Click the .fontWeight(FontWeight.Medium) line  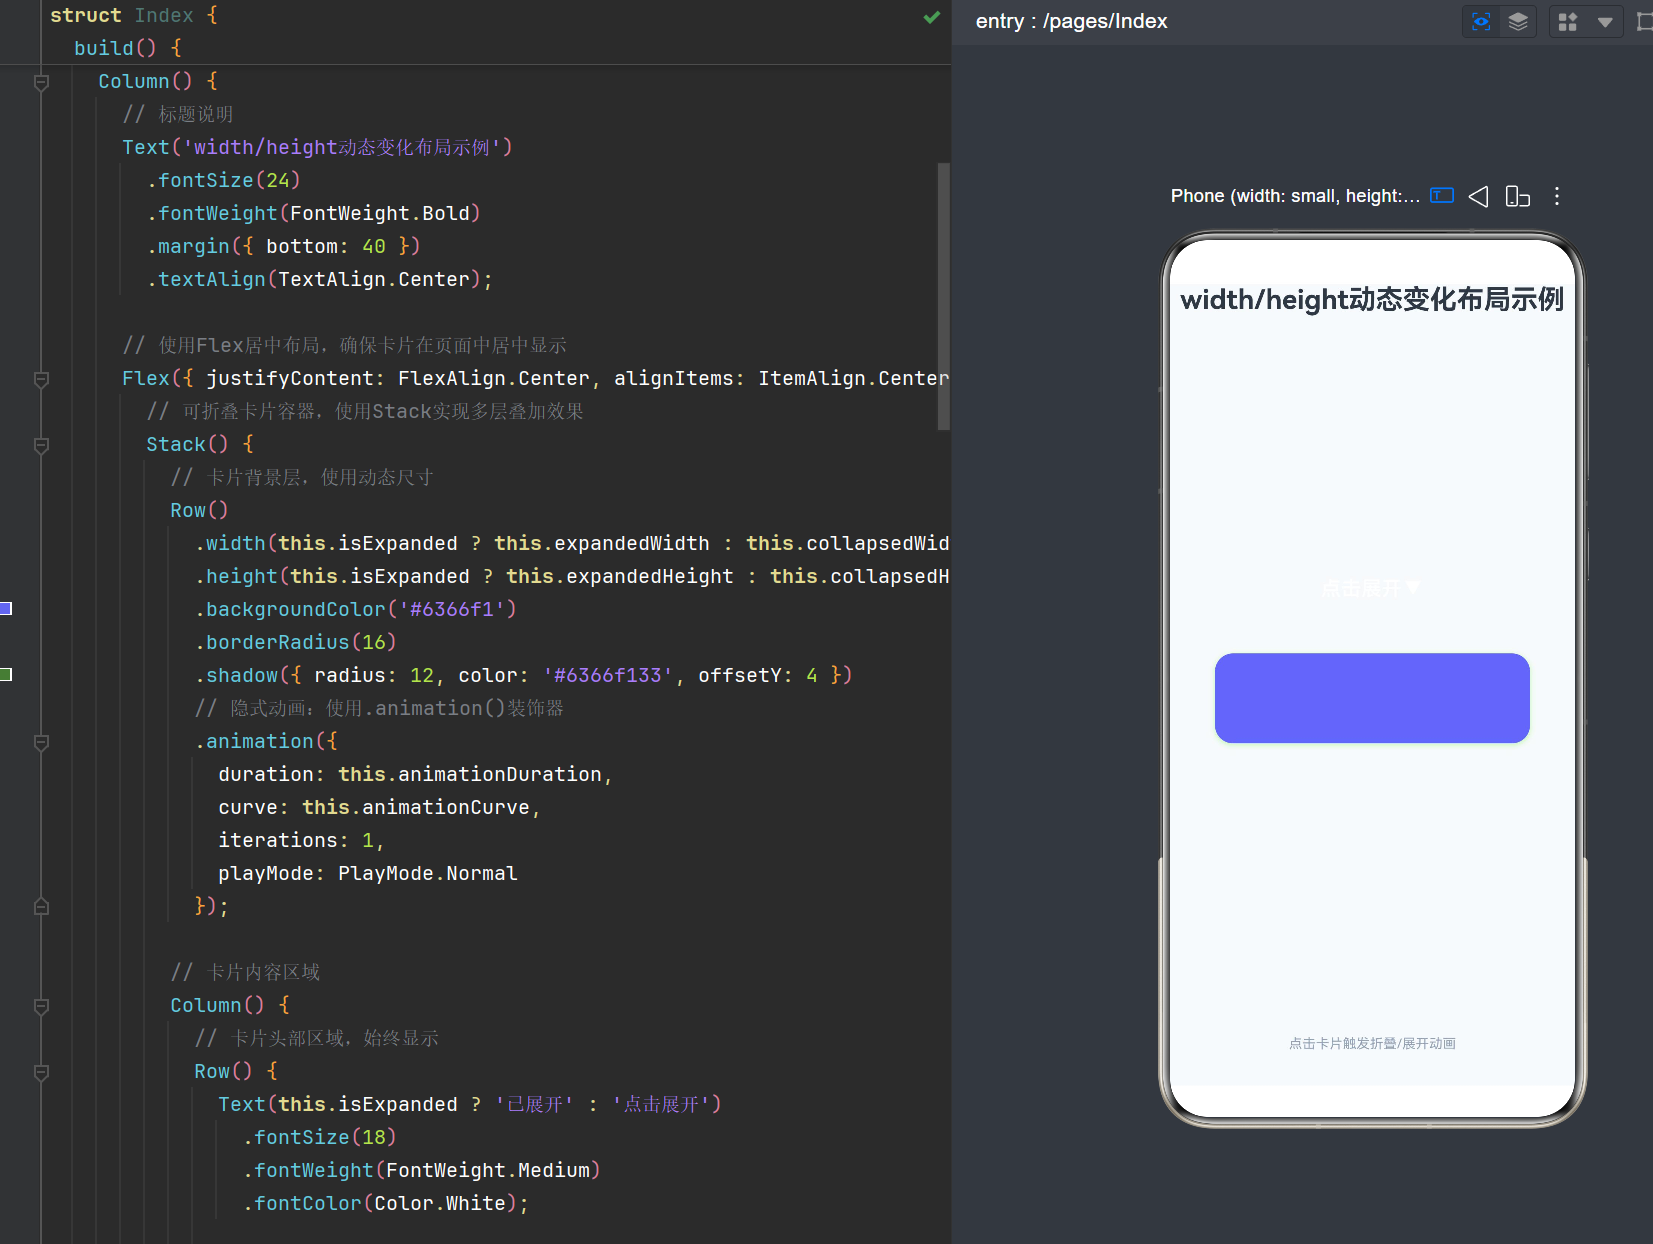click(422, 1170)
